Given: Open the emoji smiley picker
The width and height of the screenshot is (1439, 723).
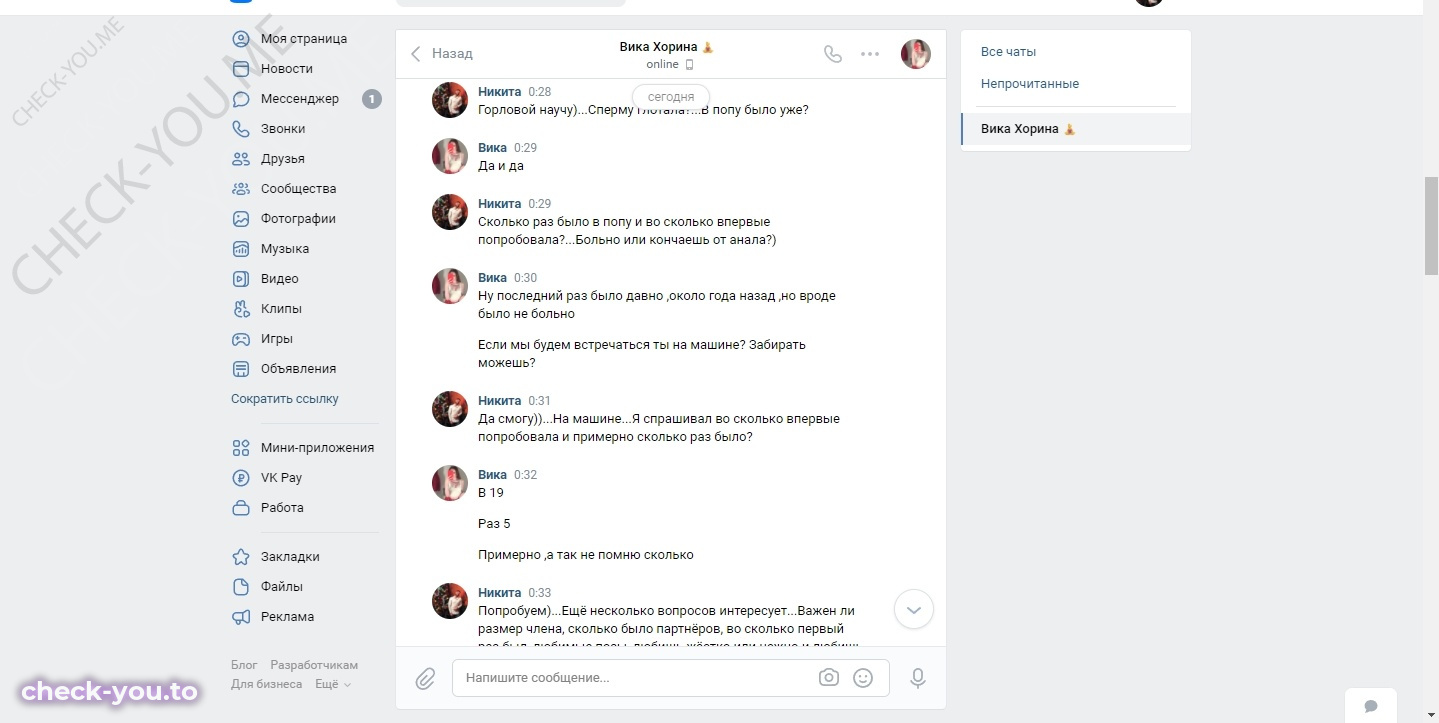Looking at the screenshot, I should 863,678.
